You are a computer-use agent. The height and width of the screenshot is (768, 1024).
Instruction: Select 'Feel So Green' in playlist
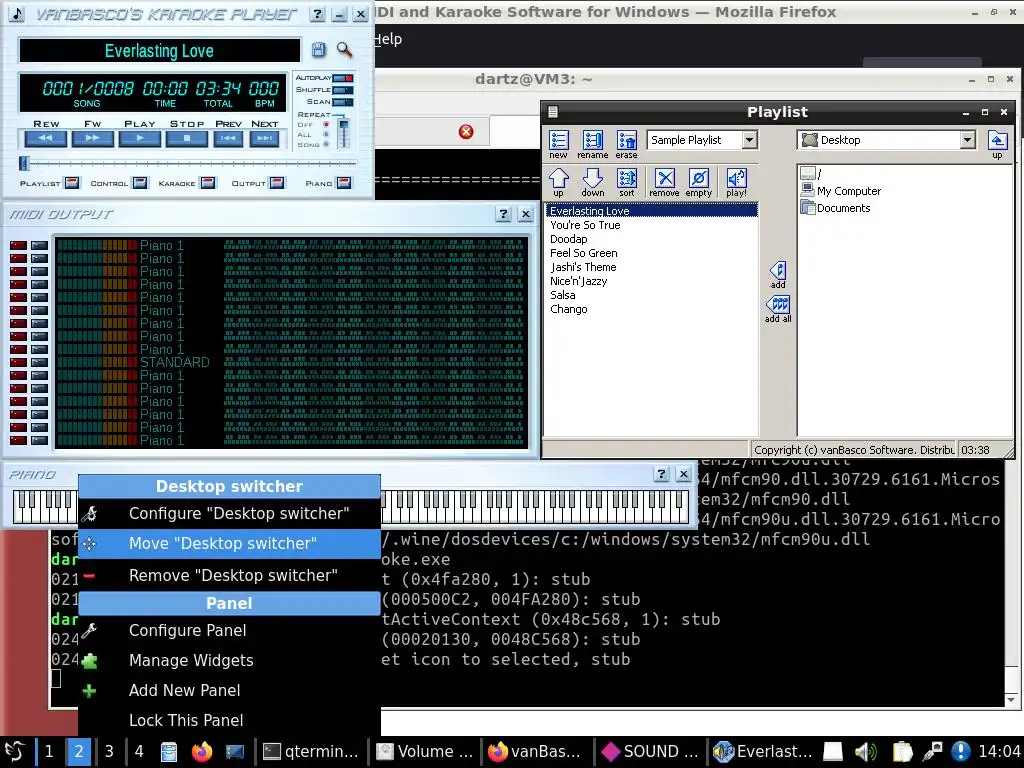click(x=583, y=253)
